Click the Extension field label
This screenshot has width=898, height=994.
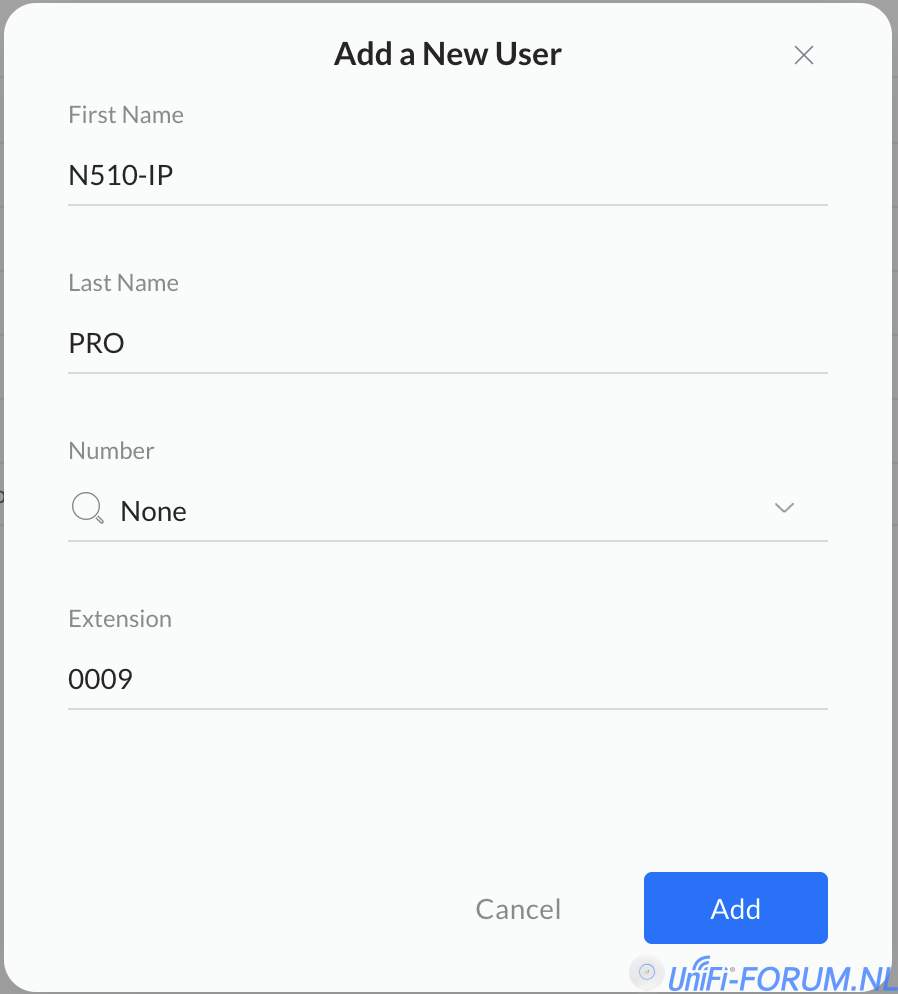(120, 619)
